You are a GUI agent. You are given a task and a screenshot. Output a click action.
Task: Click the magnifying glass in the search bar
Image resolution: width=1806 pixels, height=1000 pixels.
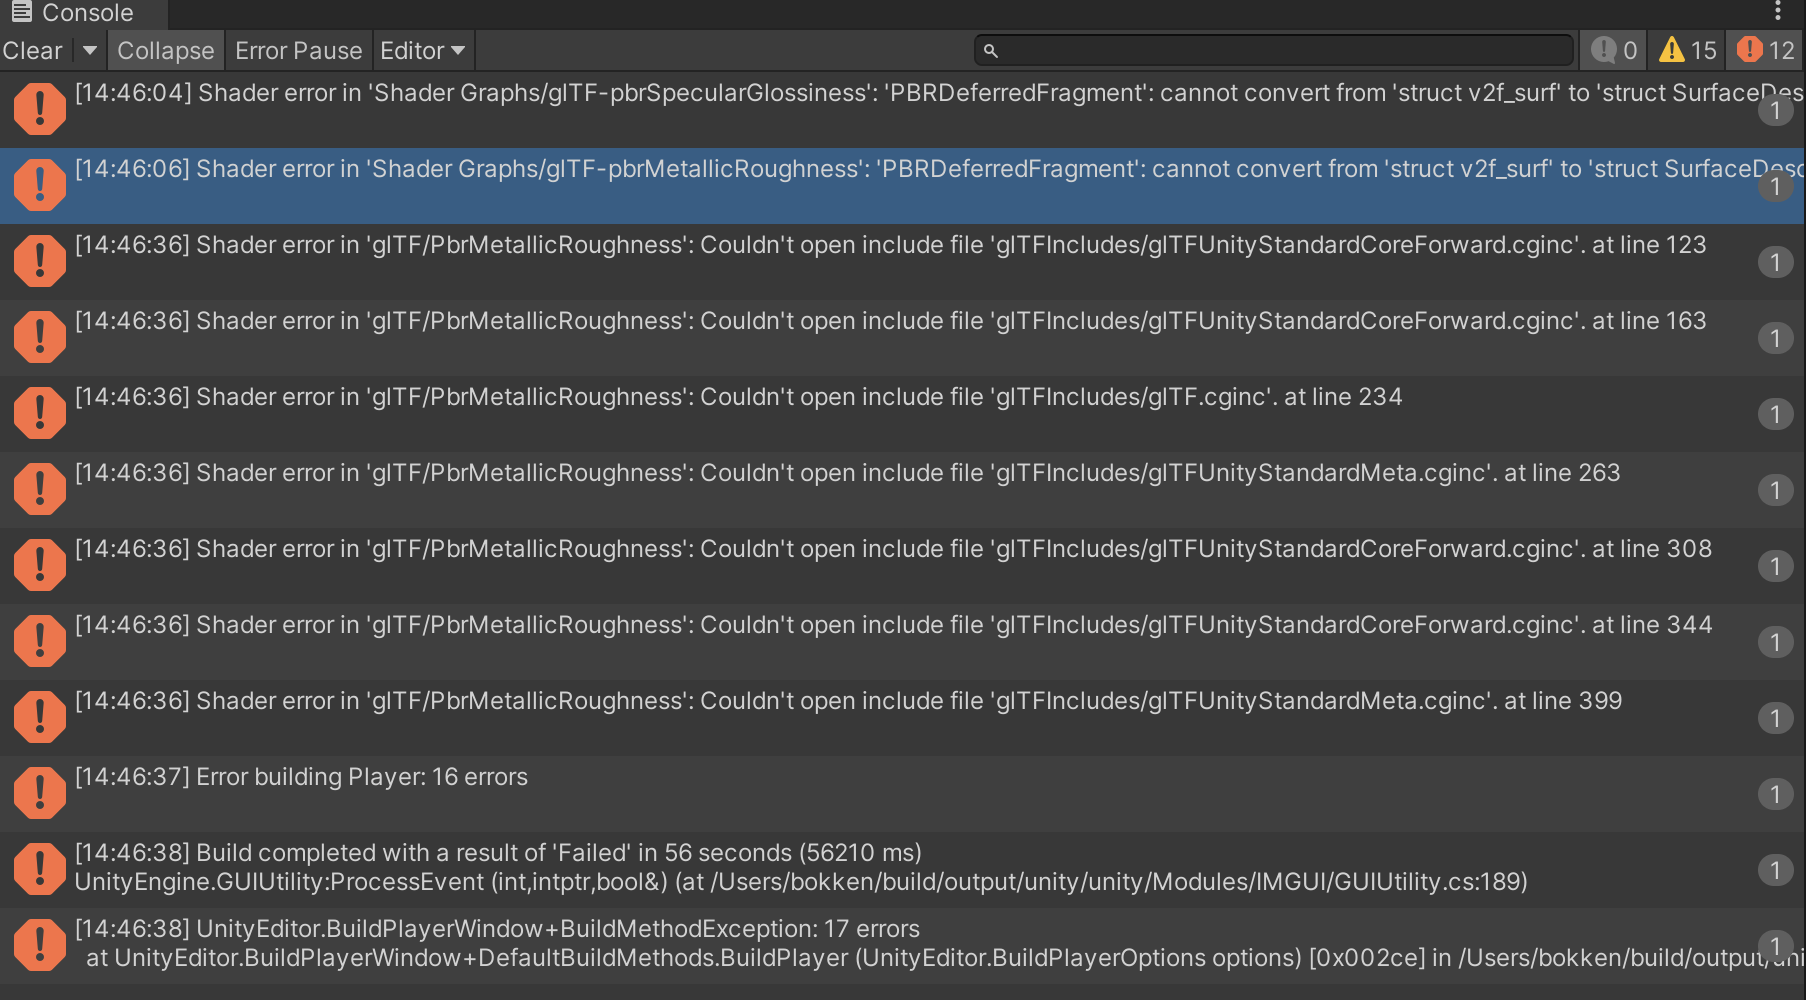991,49
